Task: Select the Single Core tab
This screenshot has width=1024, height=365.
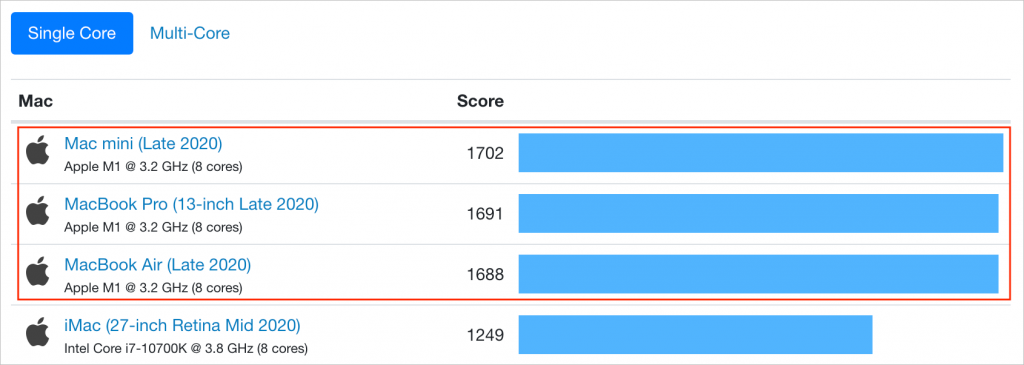Action: tap(72, 33)
